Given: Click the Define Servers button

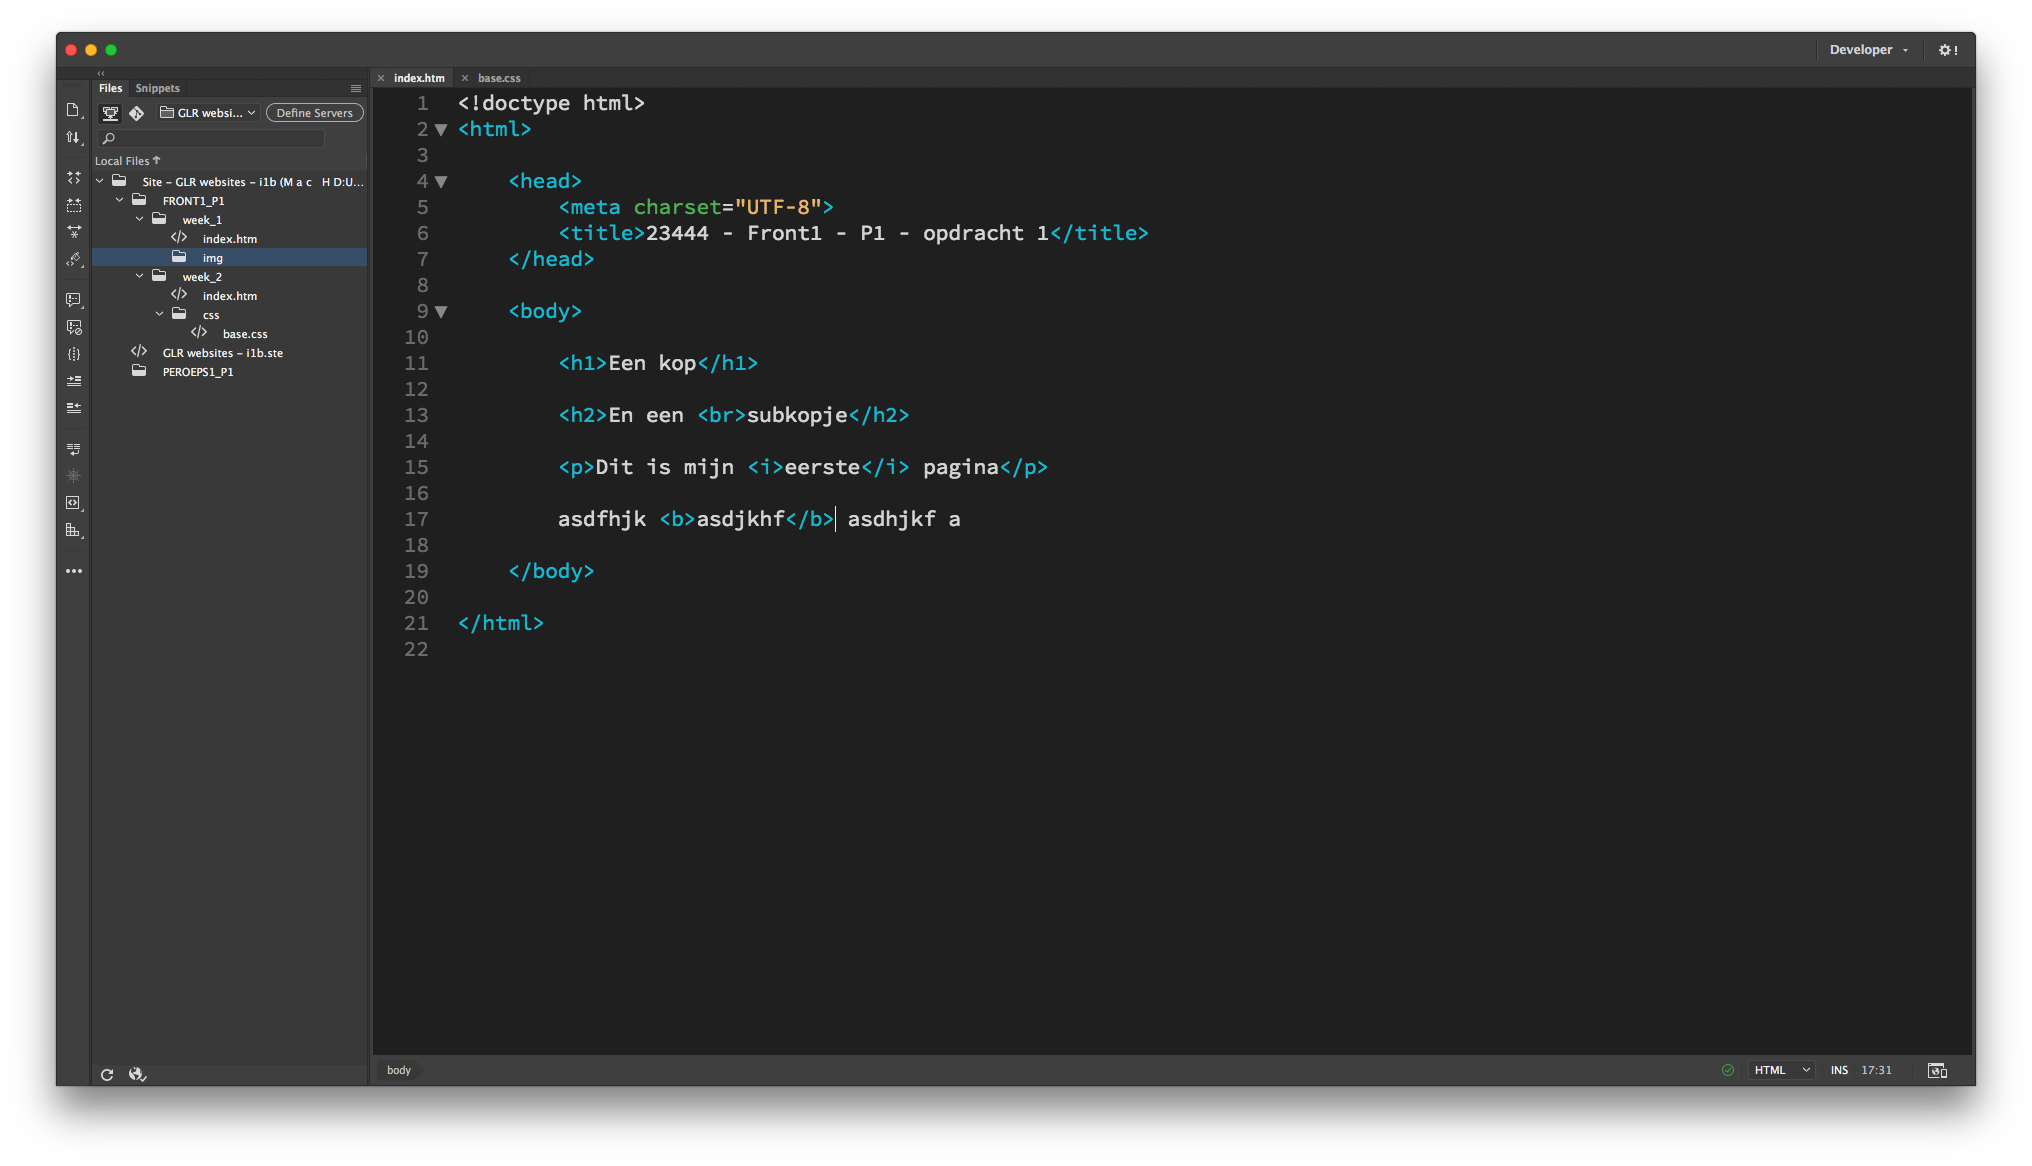Looking at the screenshot, I should tap(314, 113).
